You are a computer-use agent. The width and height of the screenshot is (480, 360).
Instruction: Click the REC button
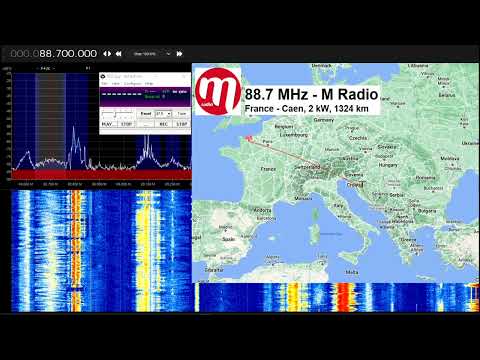(x=164, y=124)
